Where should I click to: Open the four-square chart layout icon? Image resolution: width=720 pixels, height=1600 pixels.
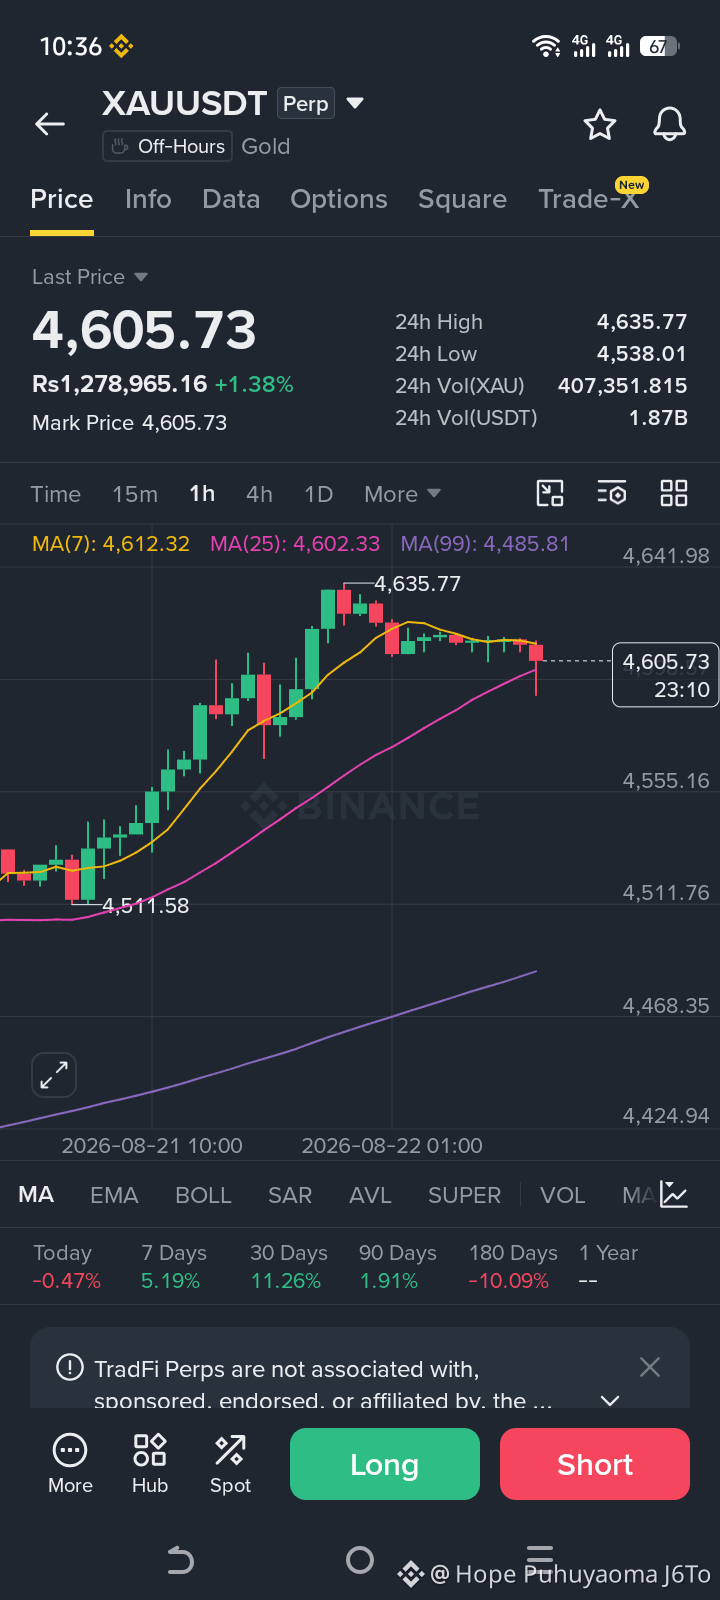[674, 493]
